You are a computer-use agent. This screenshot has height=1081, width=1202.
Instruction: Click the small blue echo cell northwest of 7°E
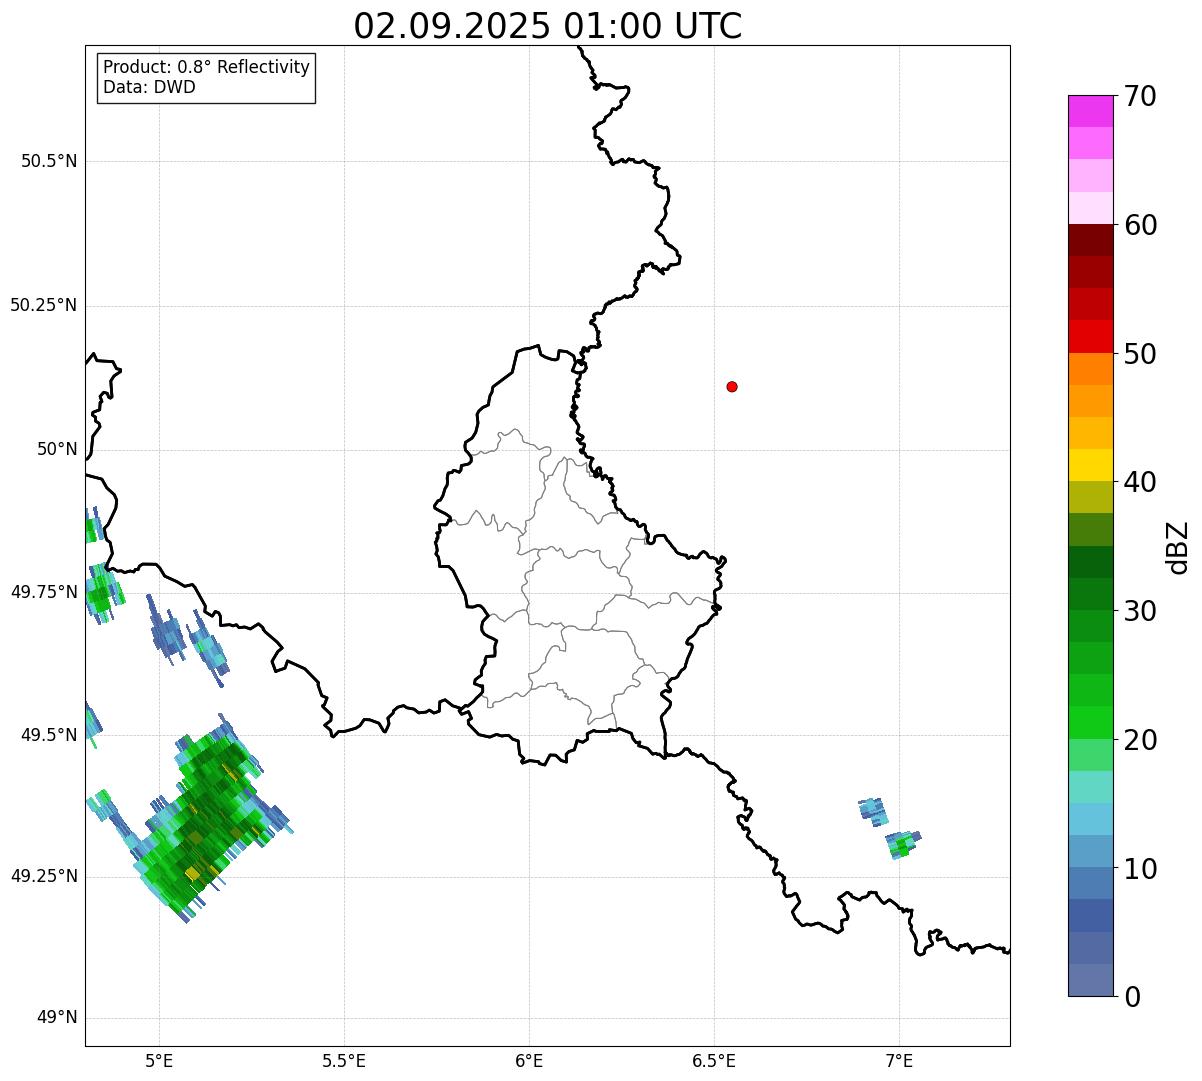(x=873, y=810)
